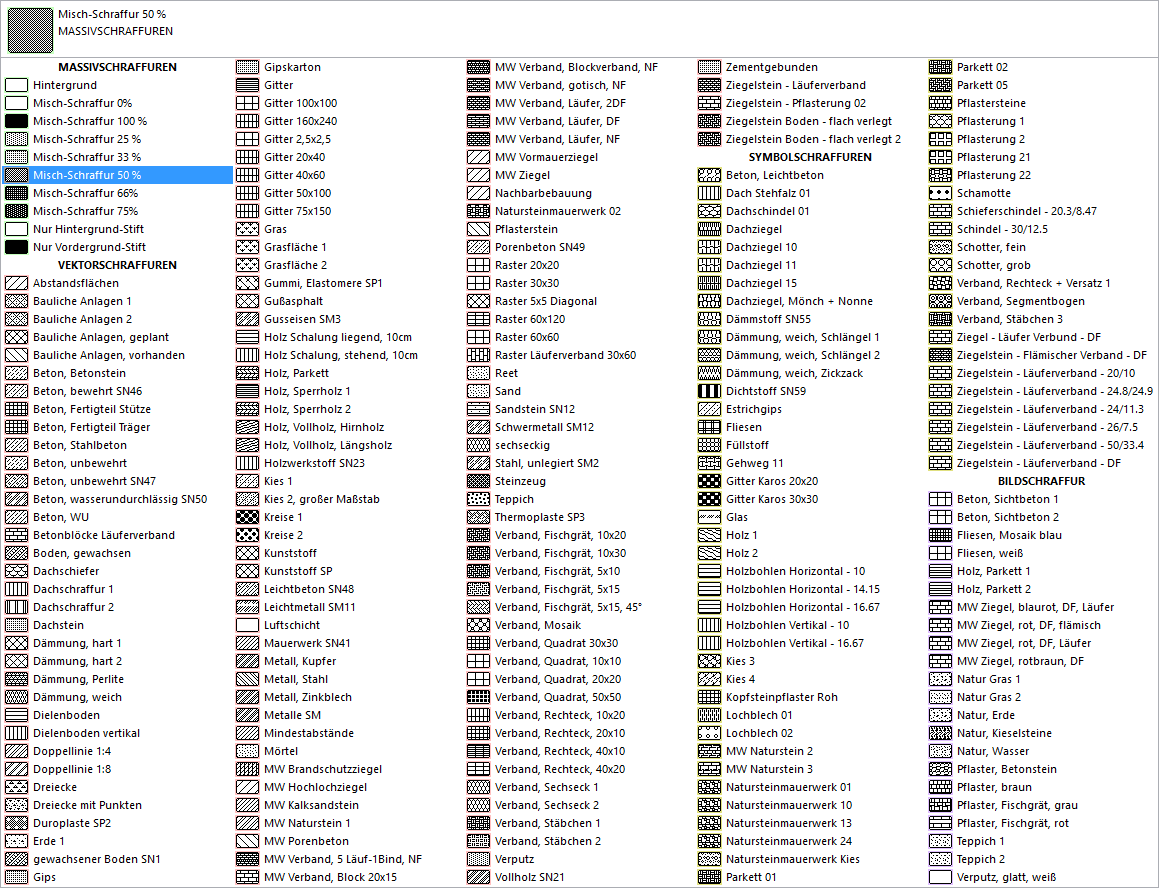Select the Schamotte pattern icon

(940, 193)
